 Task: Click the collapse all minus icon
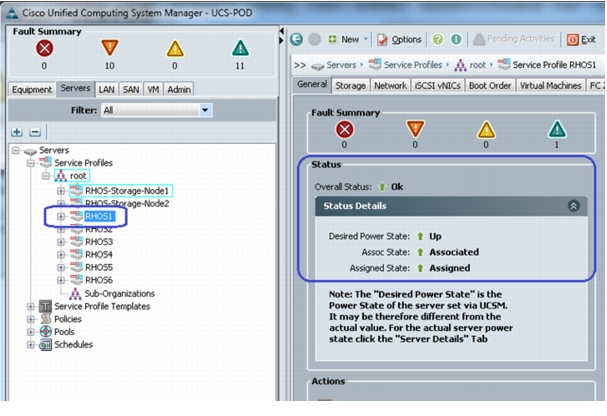tap(35, 132)
